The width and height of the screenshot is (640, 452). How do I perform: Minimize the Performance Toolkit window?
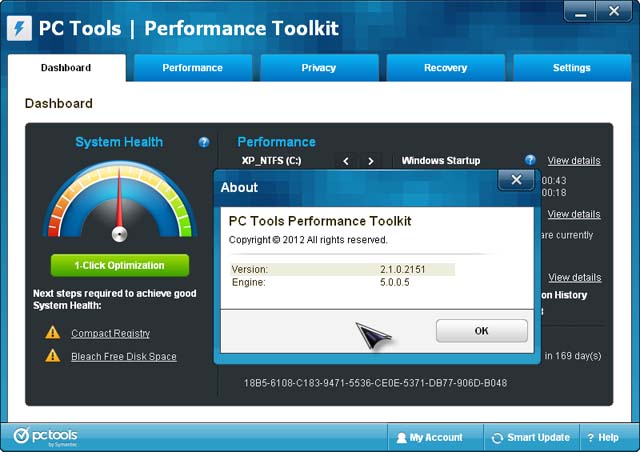tap(580, 11)
